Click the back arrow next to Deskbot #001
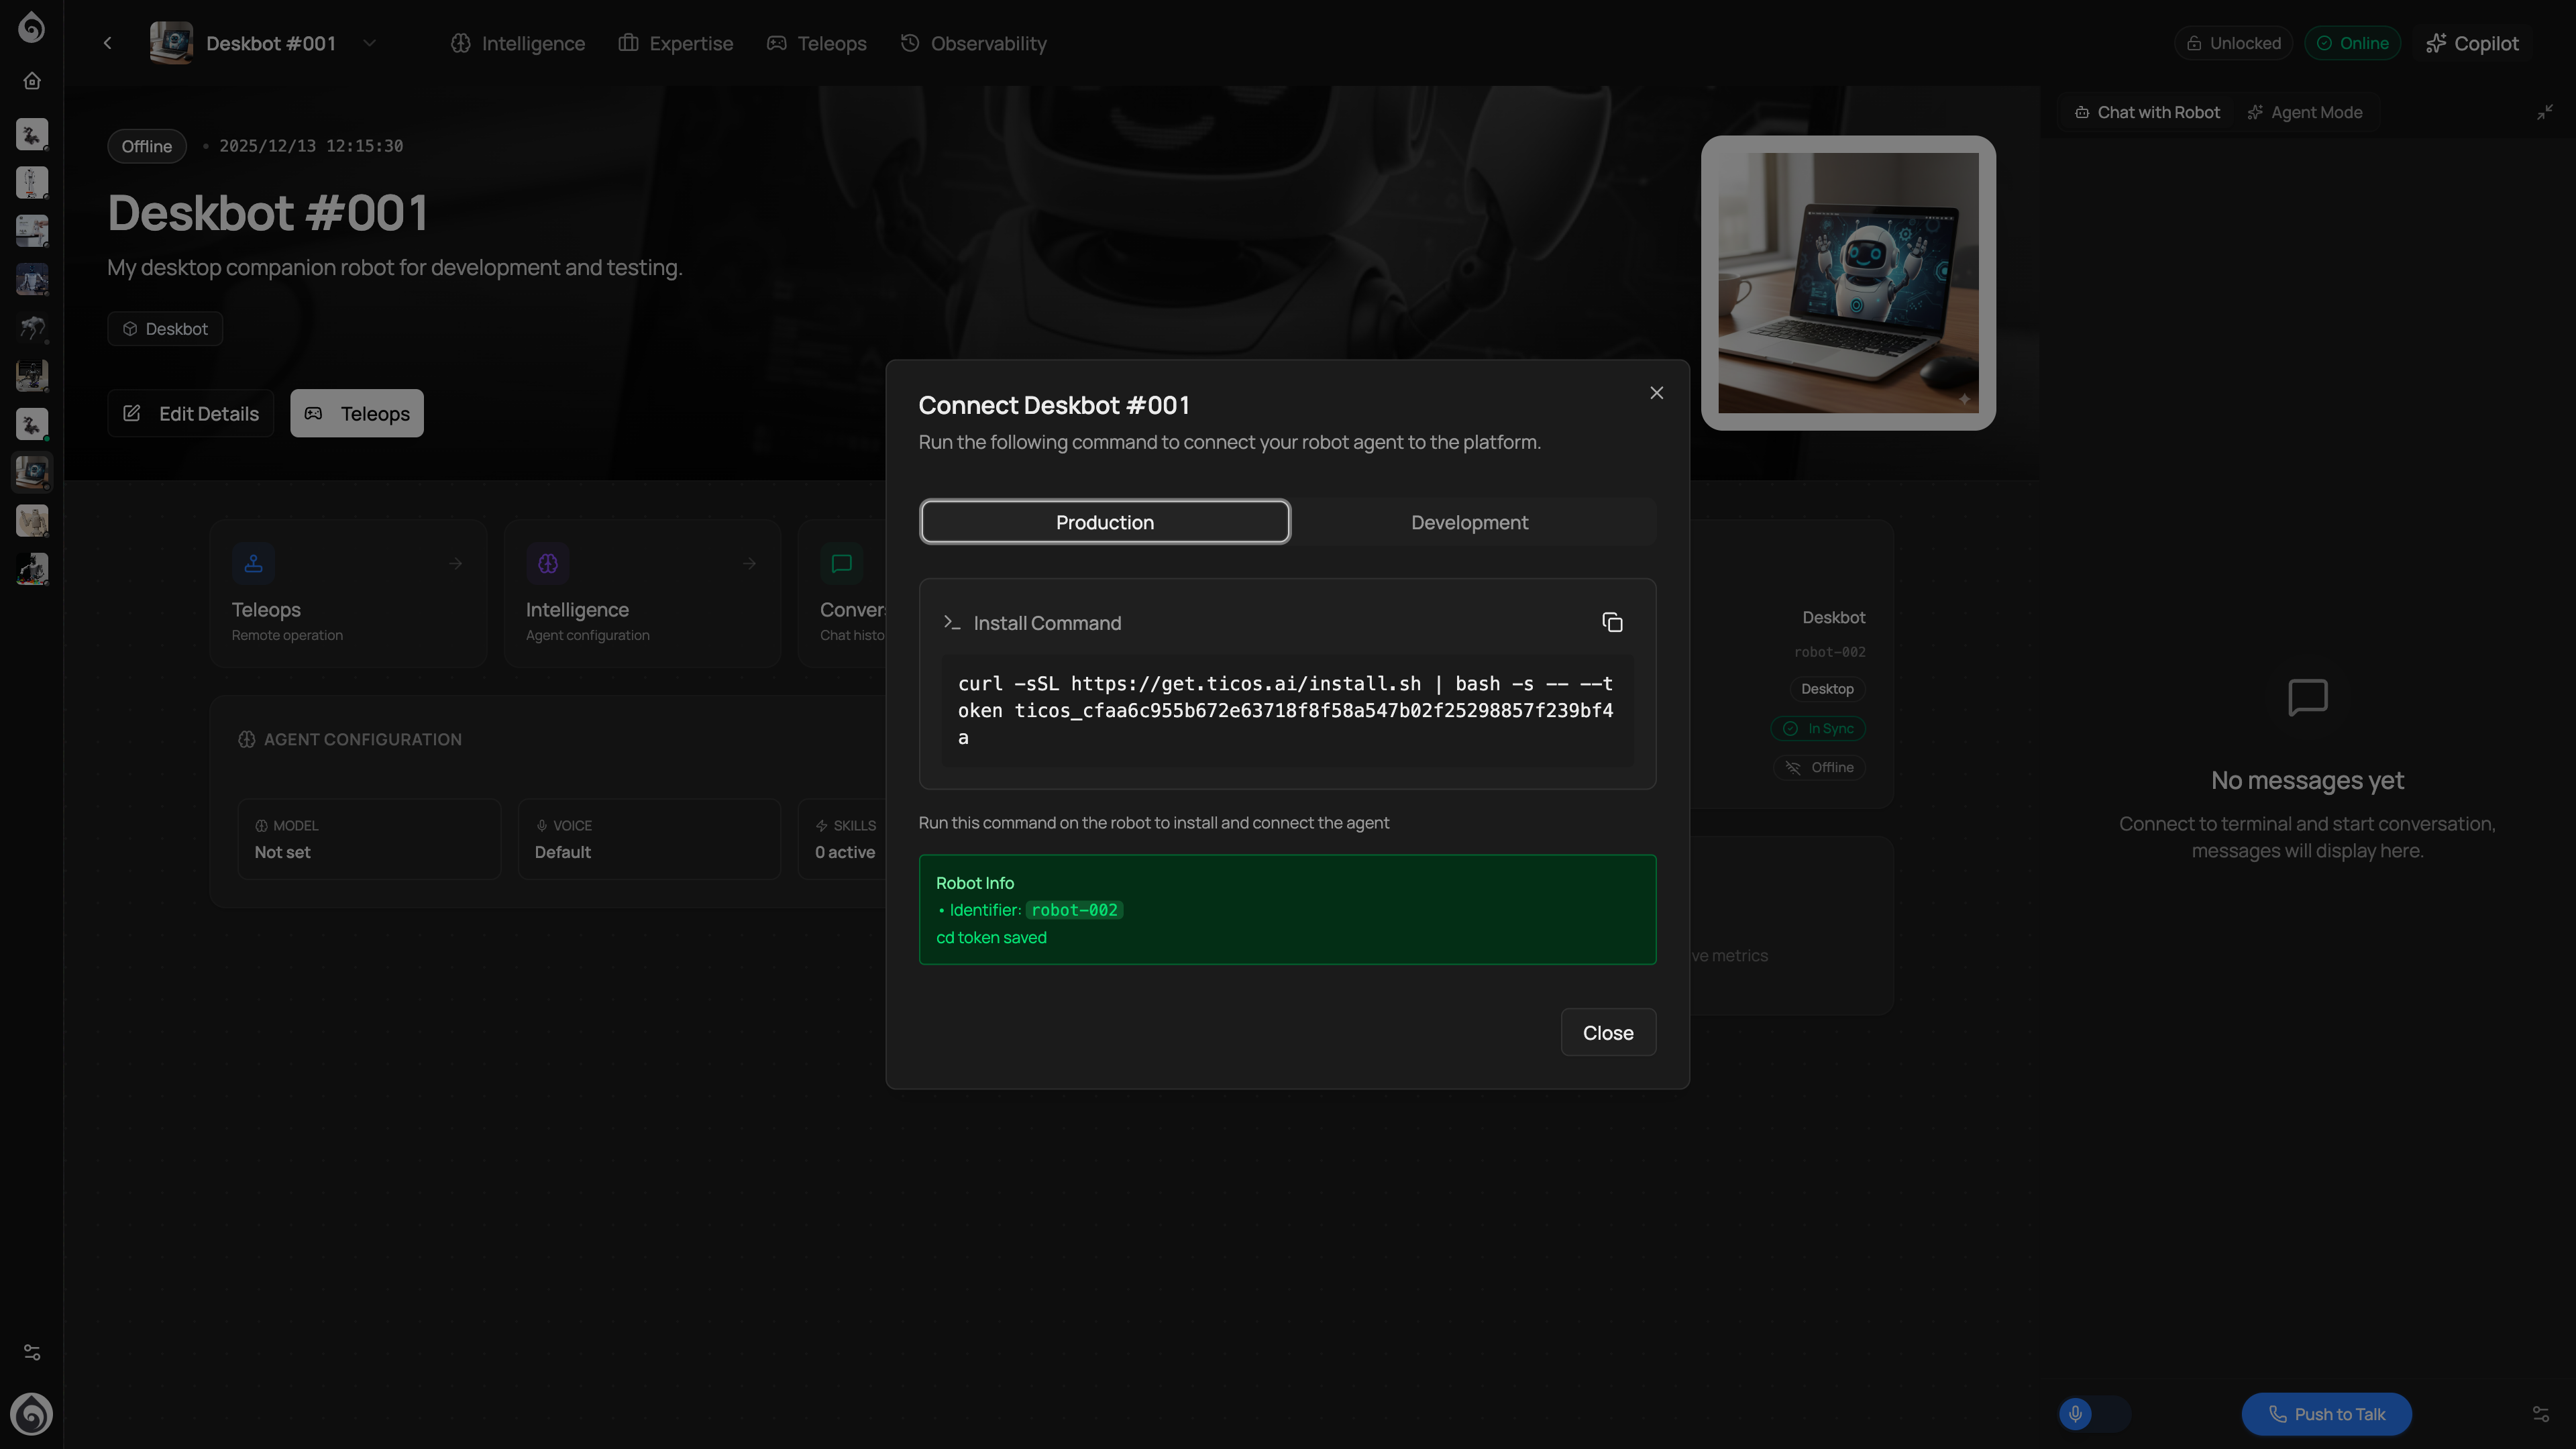The image size is (2576, 1449). 108,43
